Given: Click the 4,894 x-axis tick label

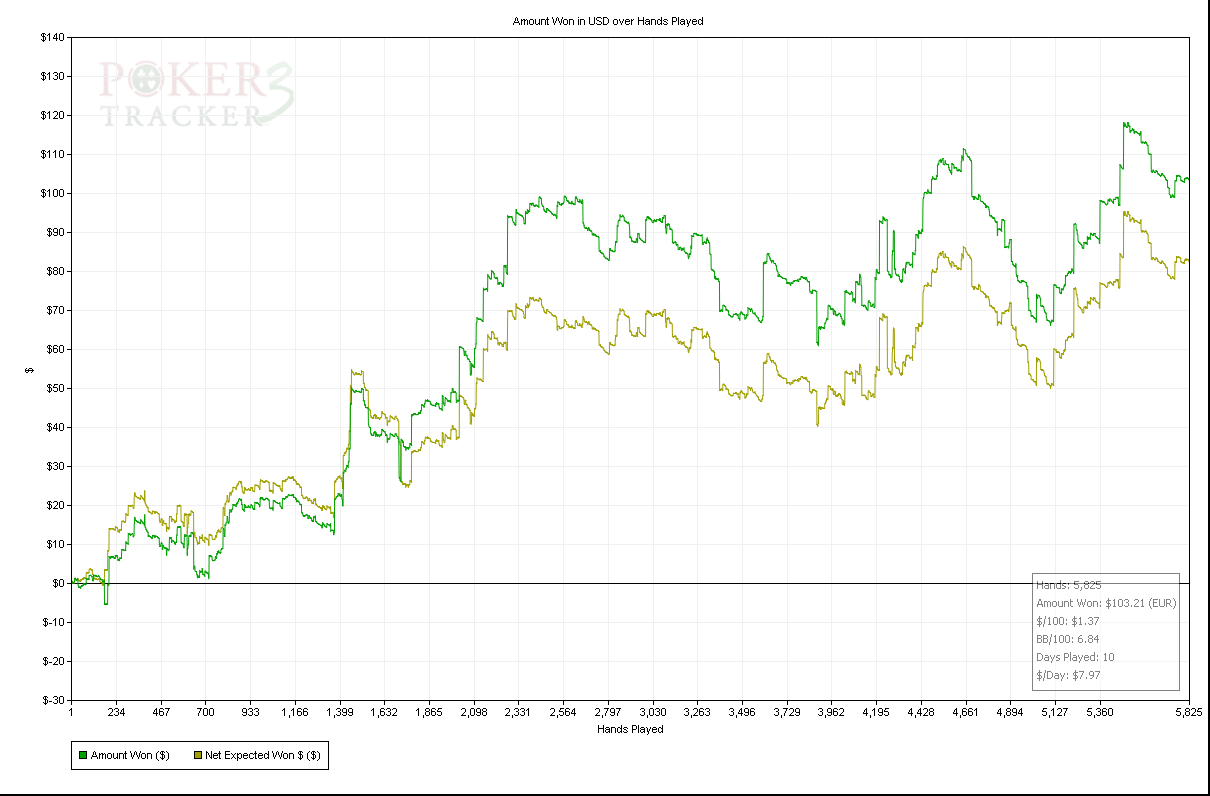Looking at the screenshot, I should pyautogui.click(x=1010, y=713).
